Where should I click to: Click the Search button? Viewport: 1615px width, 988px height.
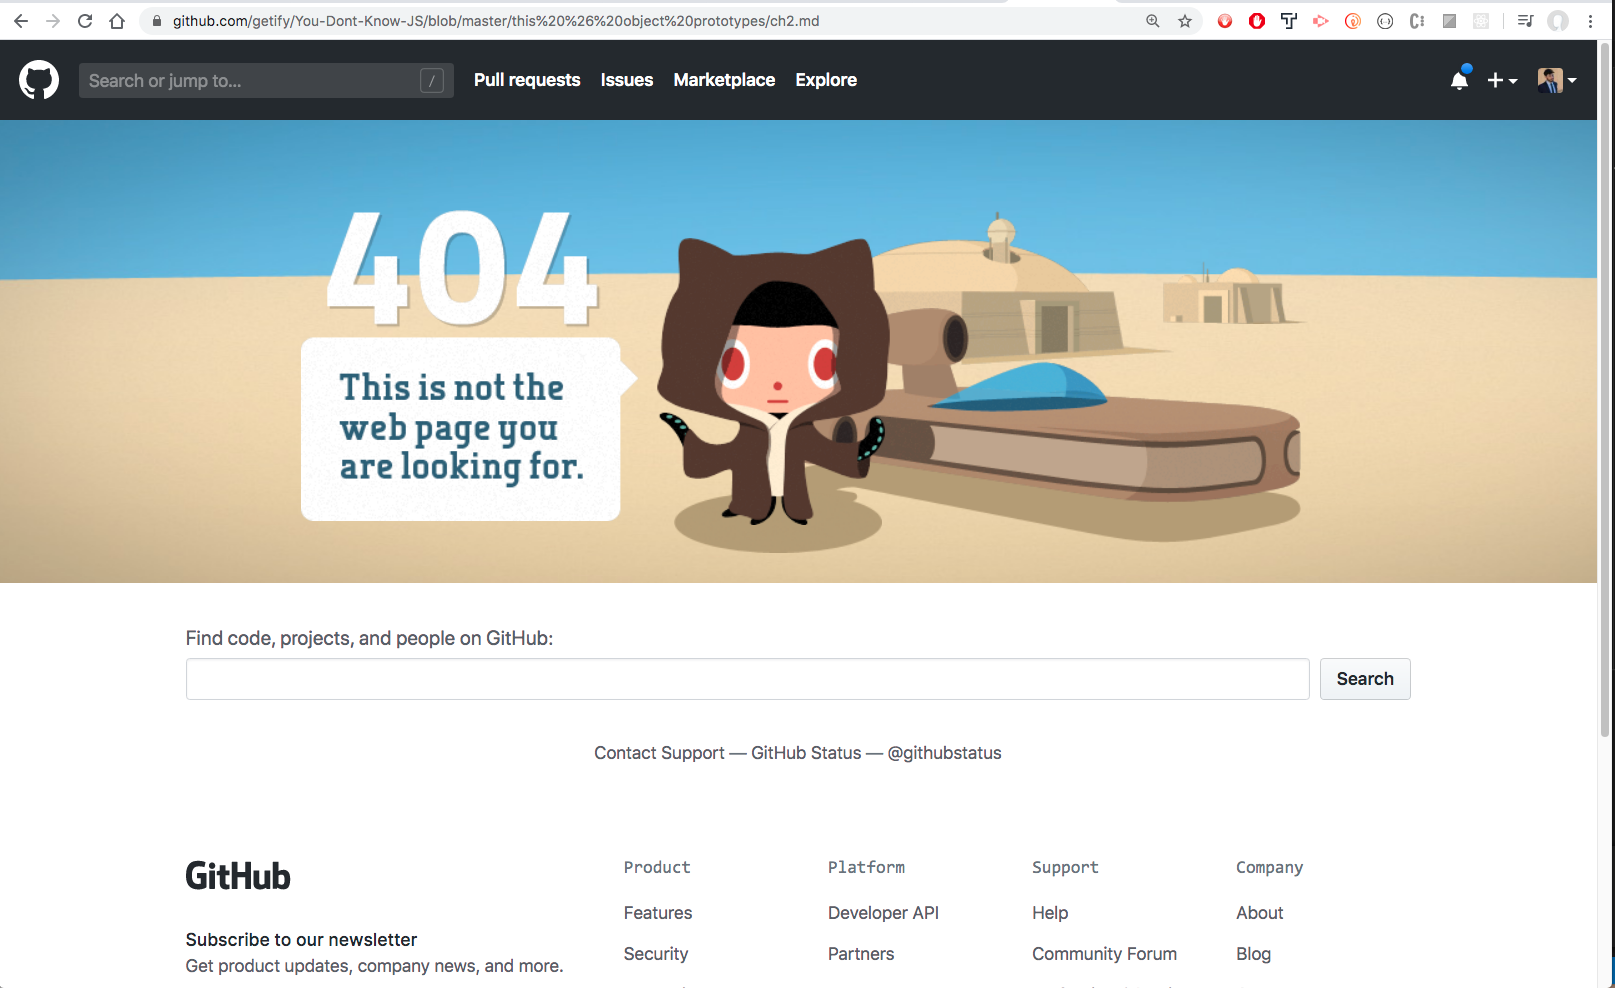1365,679
